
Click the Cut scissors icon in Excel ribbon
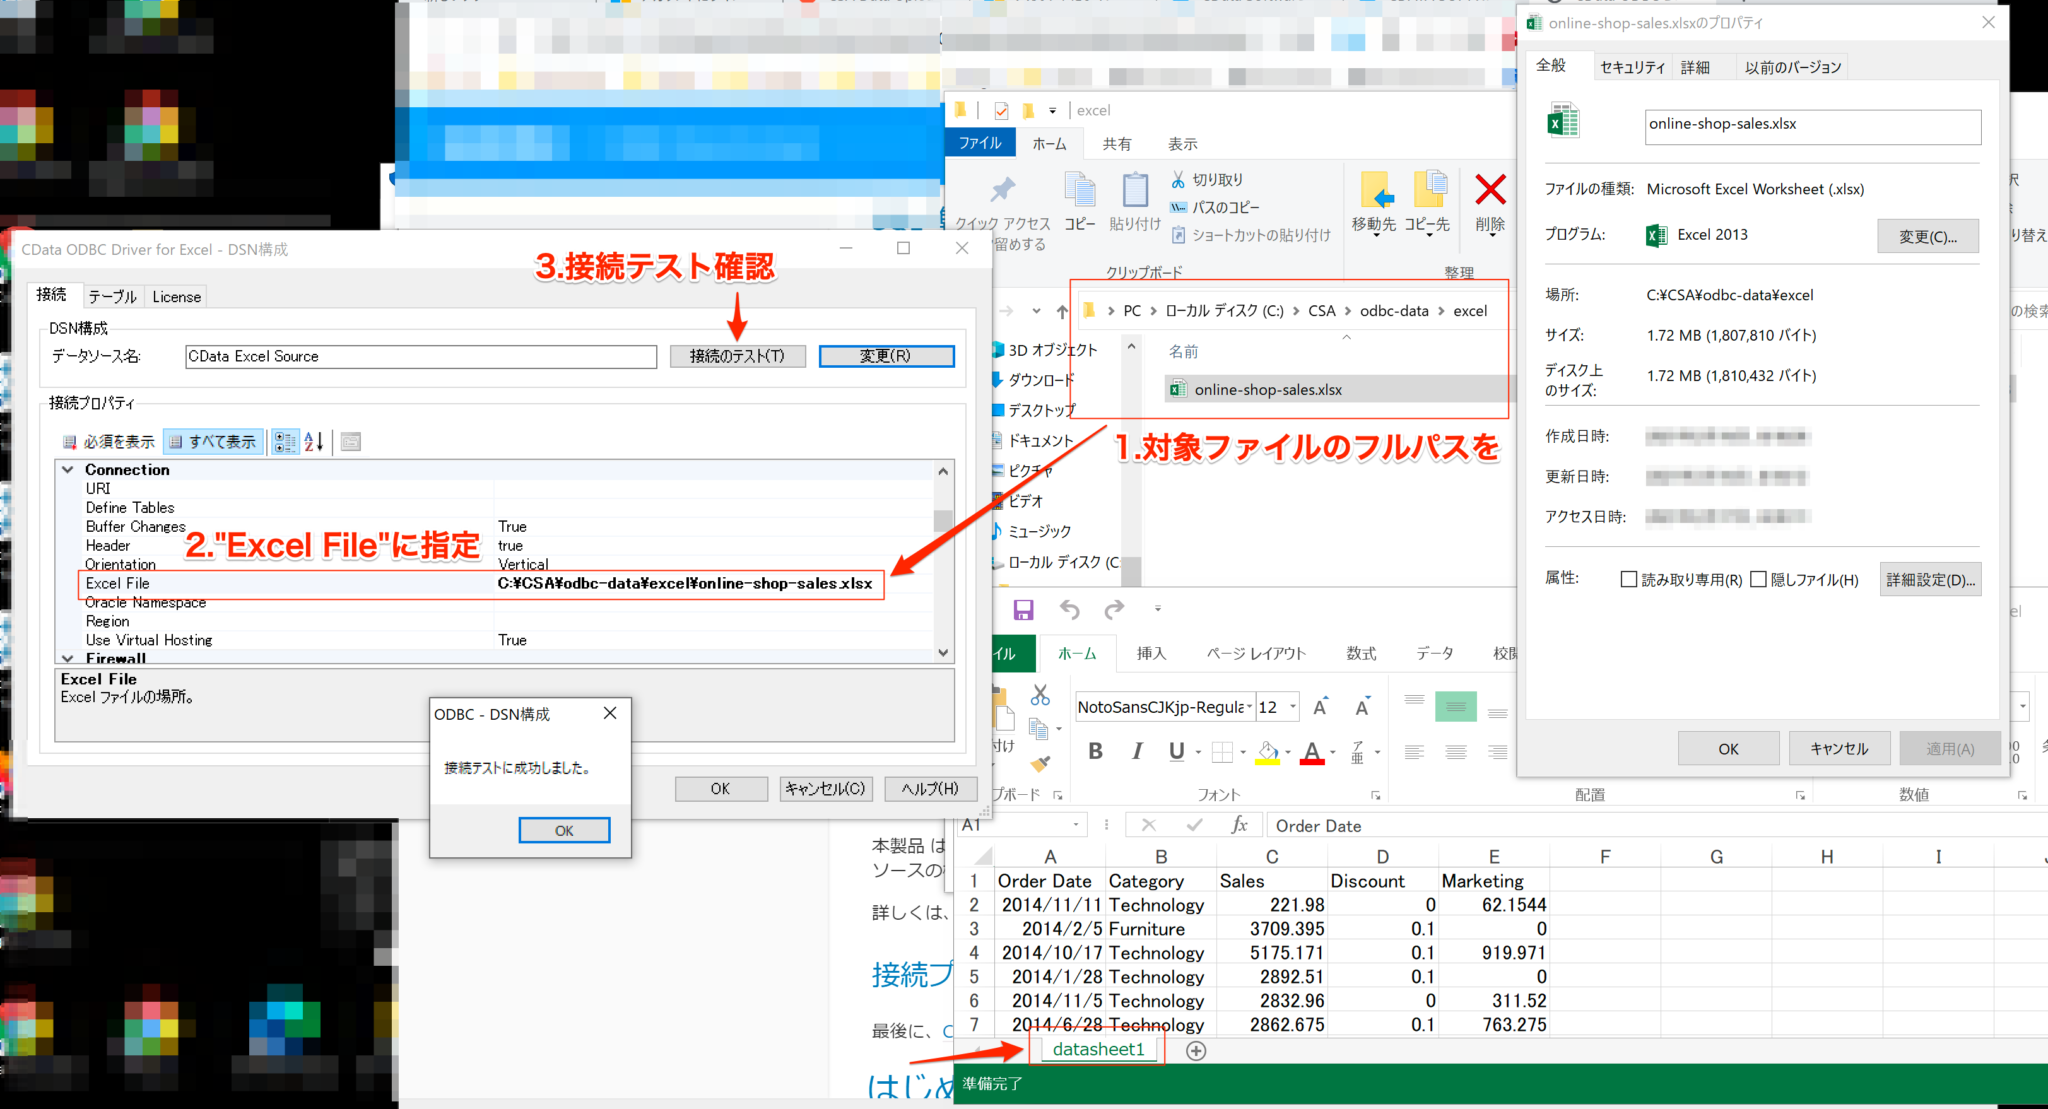click(1039, 696)
